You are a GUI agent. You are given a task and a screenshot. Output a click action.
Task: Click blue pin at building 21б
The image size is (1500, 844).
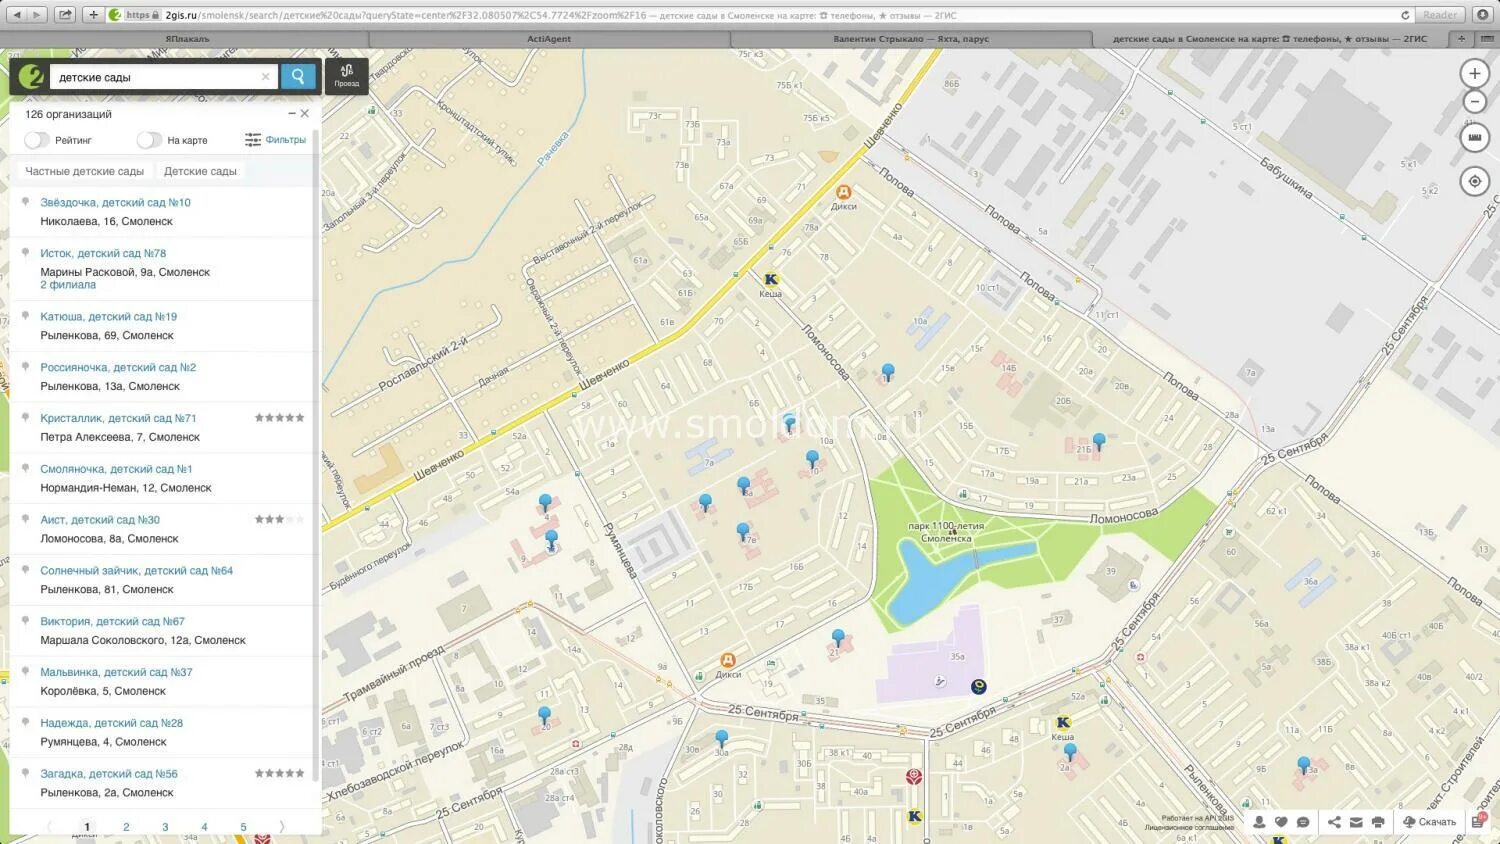[x=1099, y=441]
